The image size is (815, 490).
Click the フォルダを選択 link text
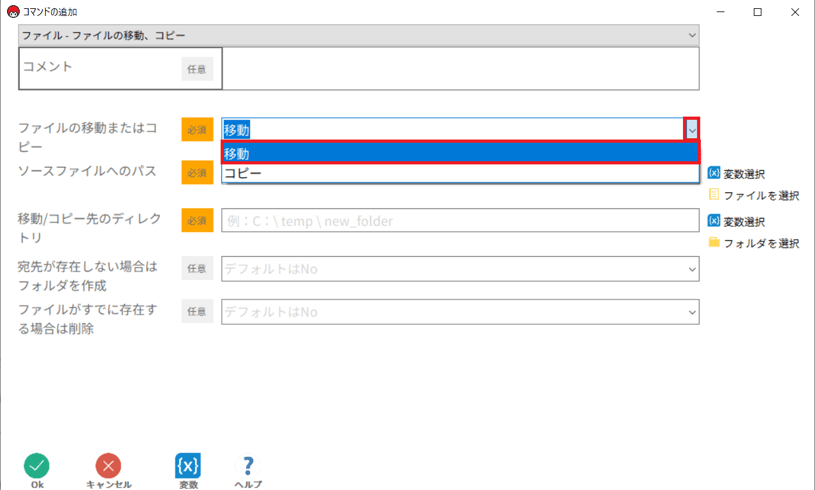pyautogui.click(x=761, y=243)
